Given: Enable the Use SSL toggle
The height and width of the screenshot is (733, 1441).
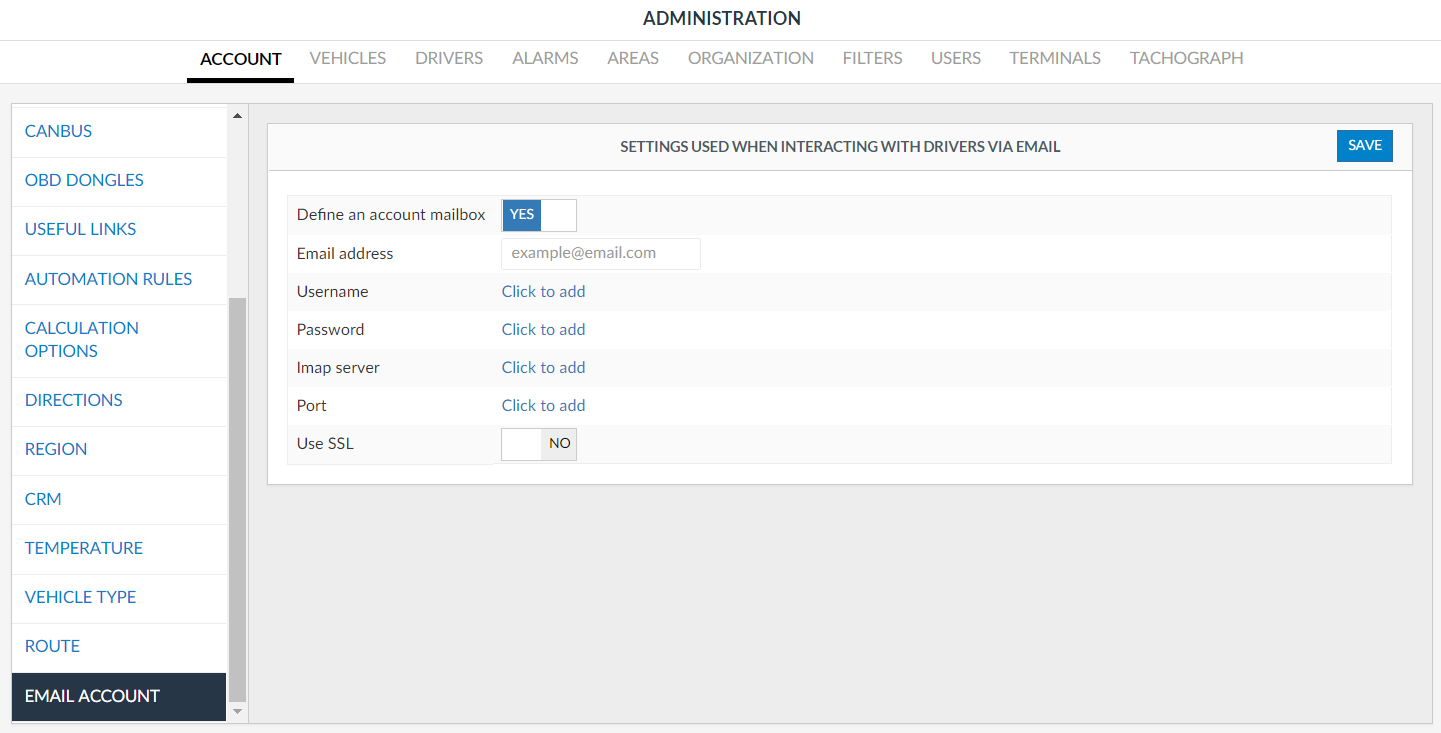Looking at the screenshot, I should coord(539,444).
